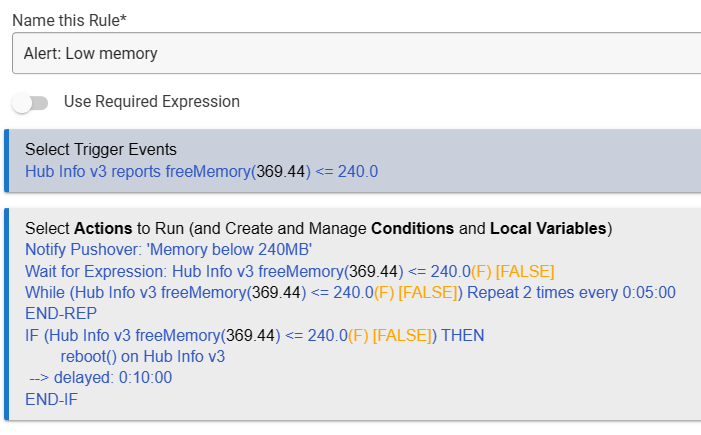Select the Wait for Expression action line
This screenshot has height=435, width=701.
pyautogui.click(x=289, y=271)
